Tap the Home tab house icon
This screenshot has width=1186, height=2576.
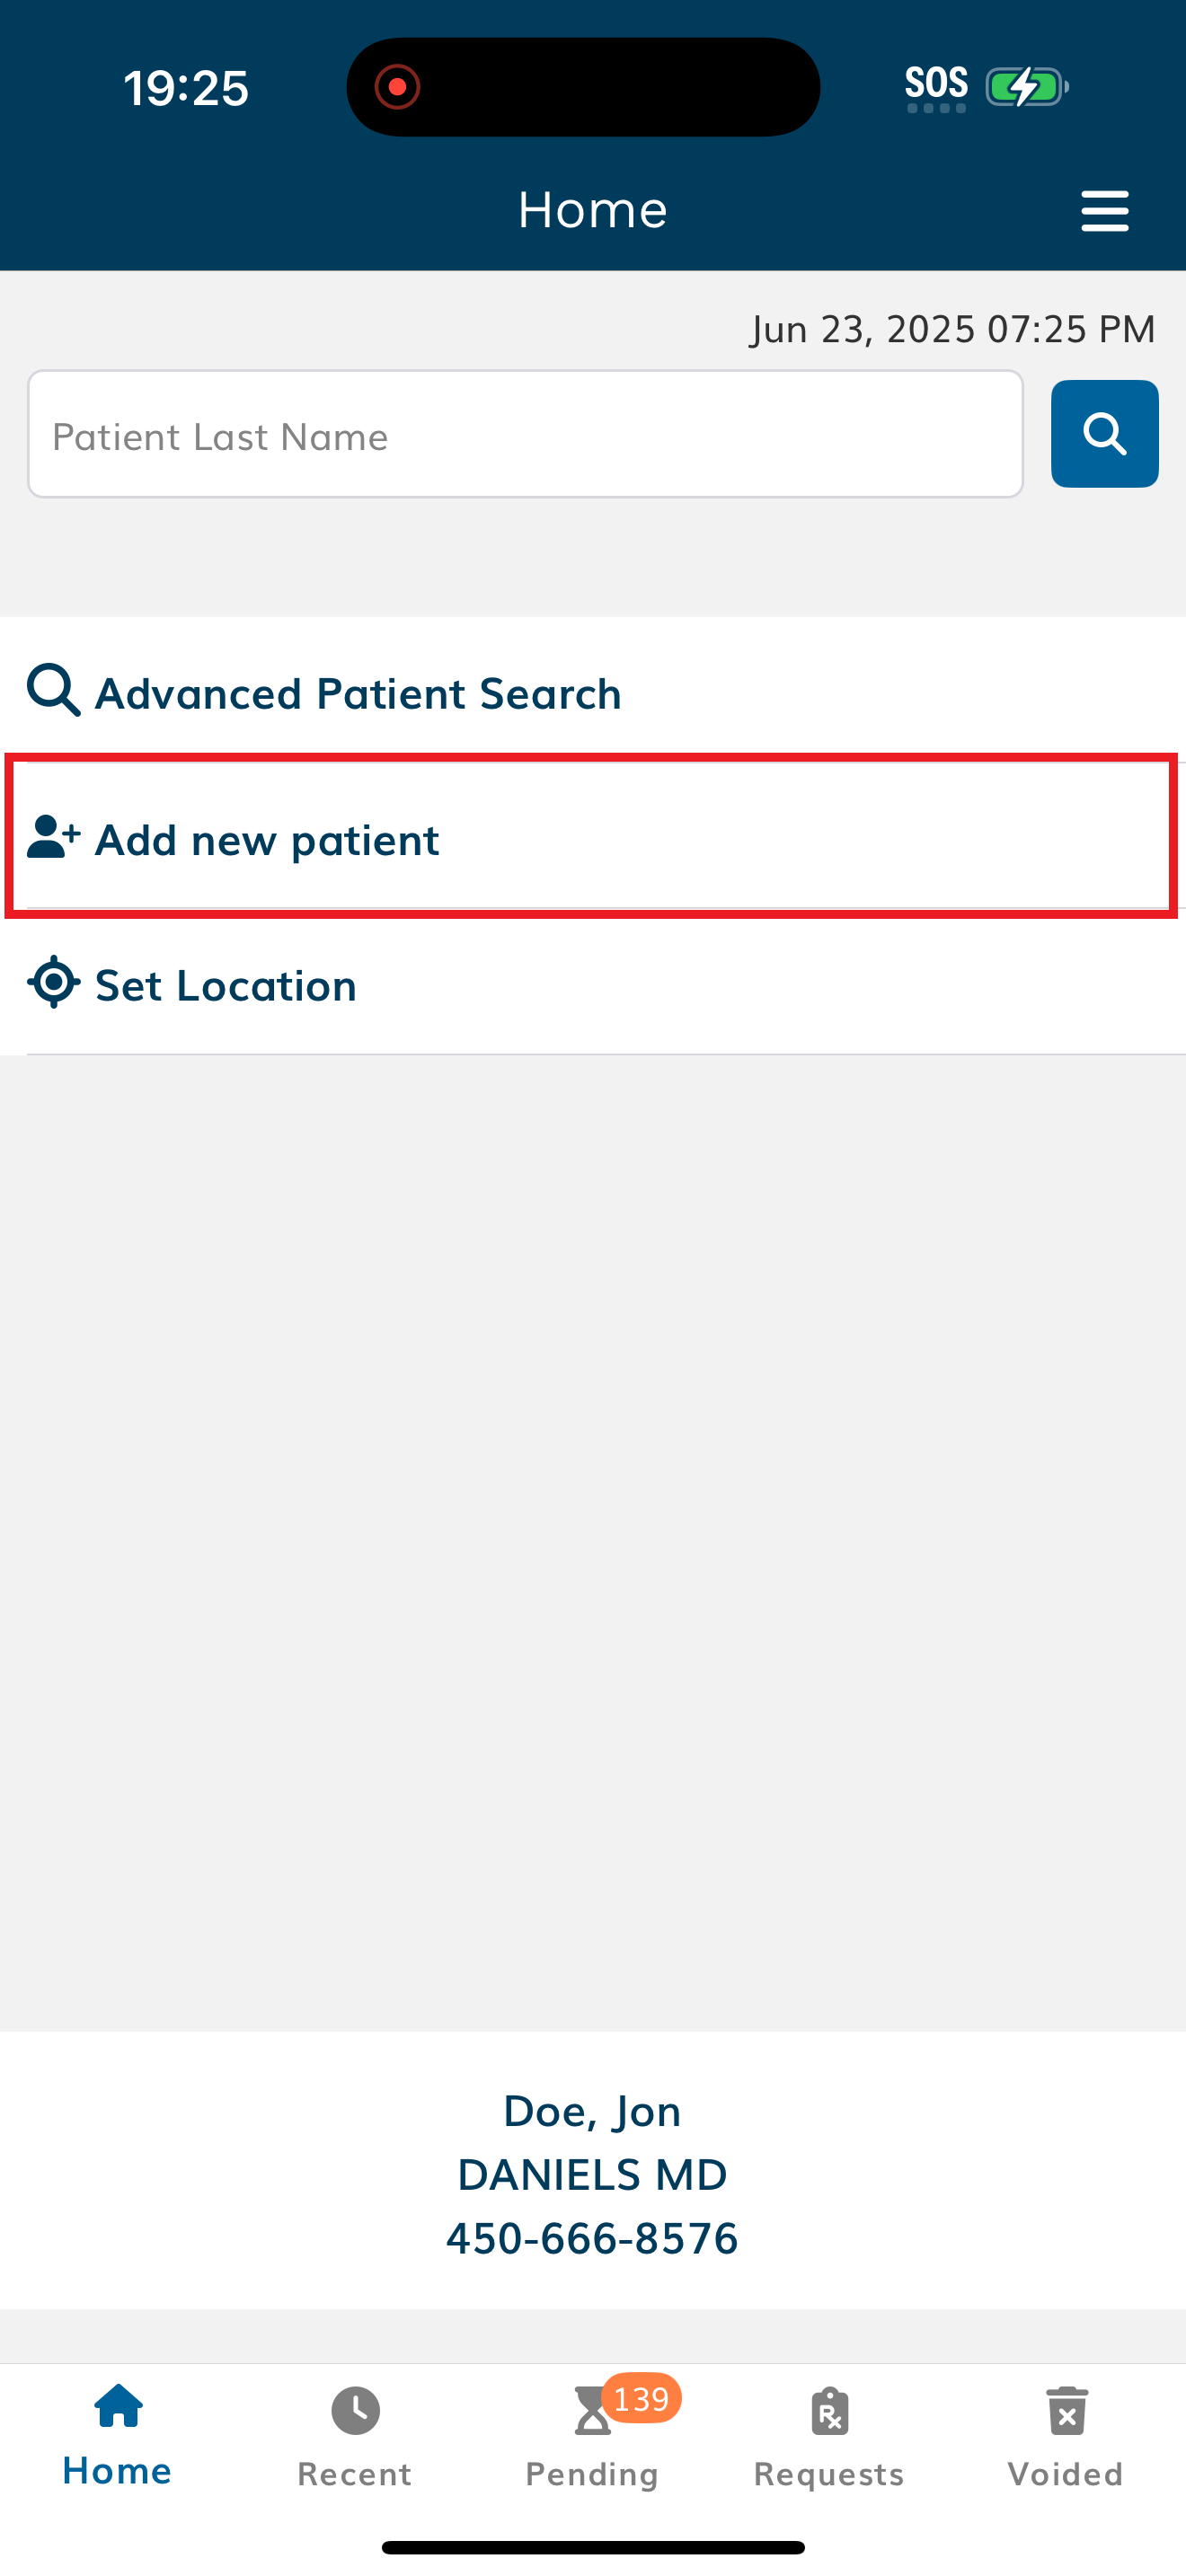point(118,2407)
